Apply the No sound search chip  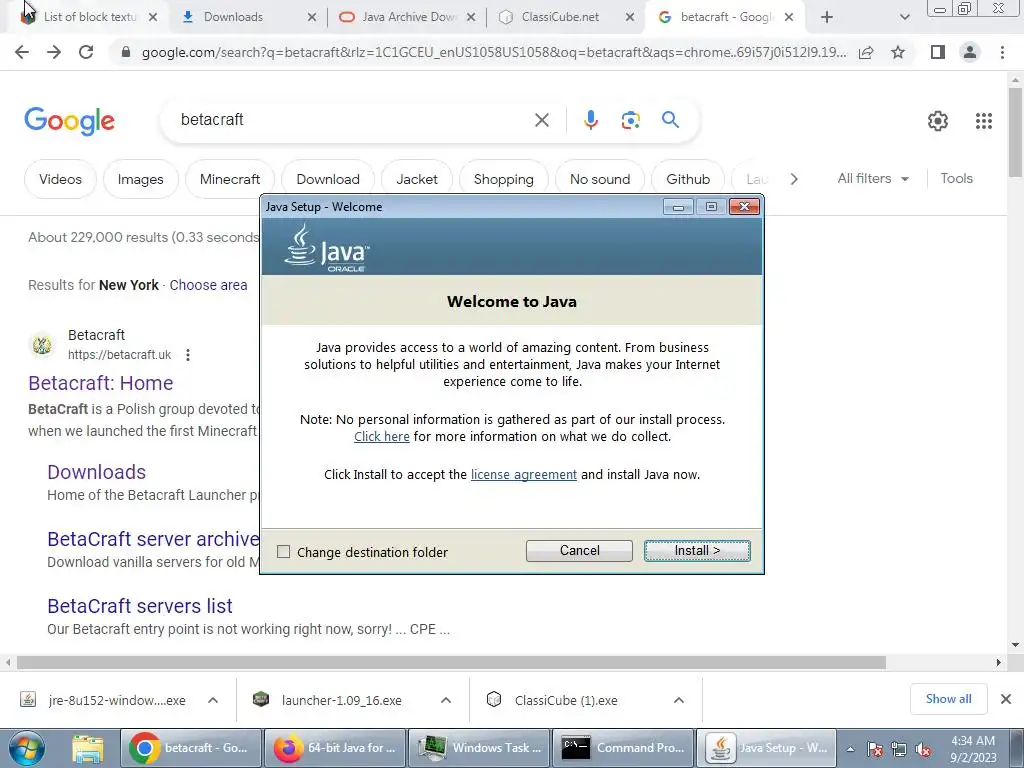(600, 179)
